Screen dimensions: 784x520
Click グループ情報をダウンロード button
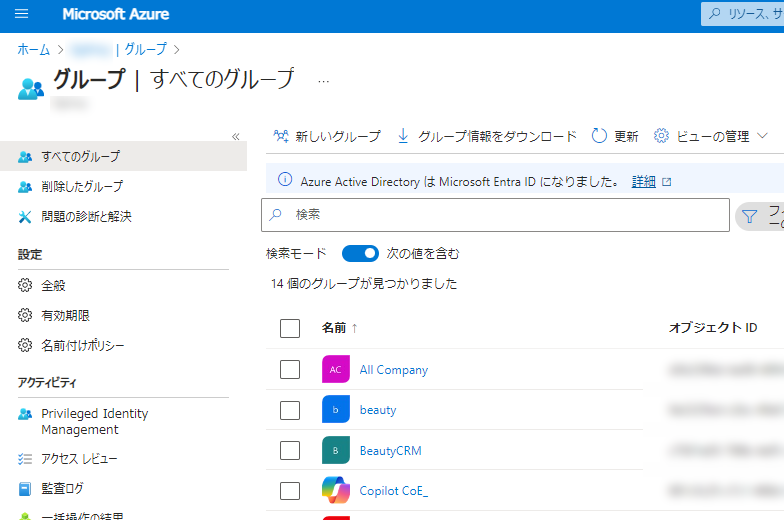tap(487, 136)
